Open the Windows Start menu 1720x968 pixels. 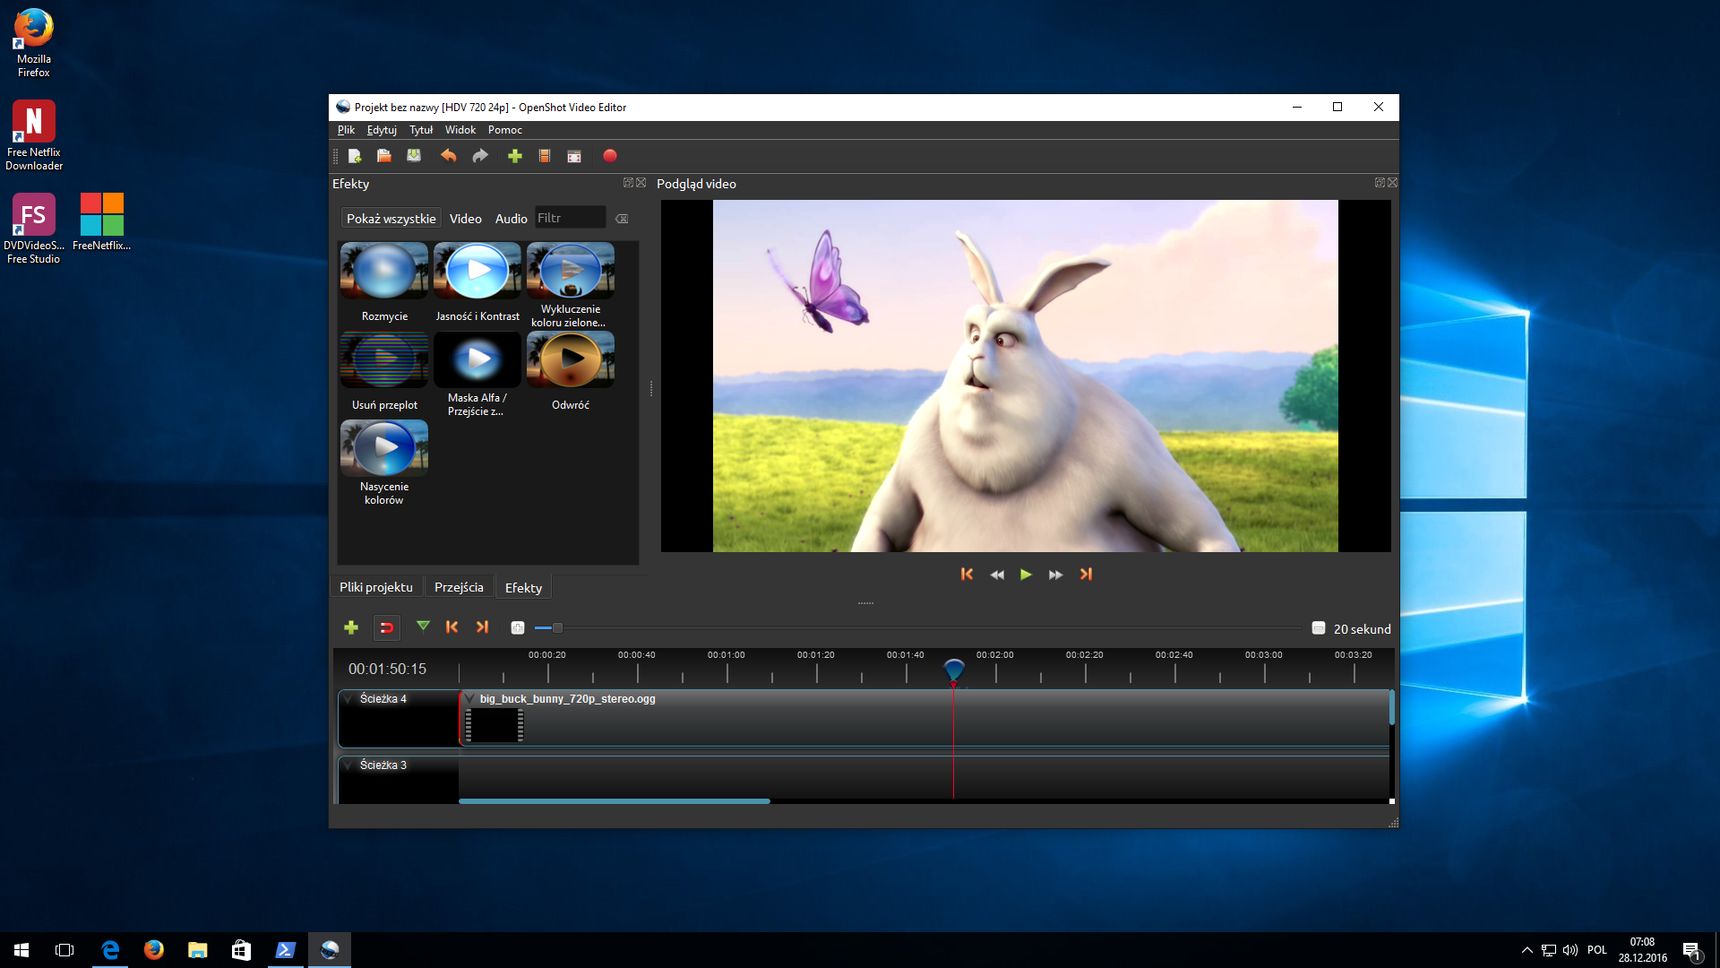click(x=21, y=950)
